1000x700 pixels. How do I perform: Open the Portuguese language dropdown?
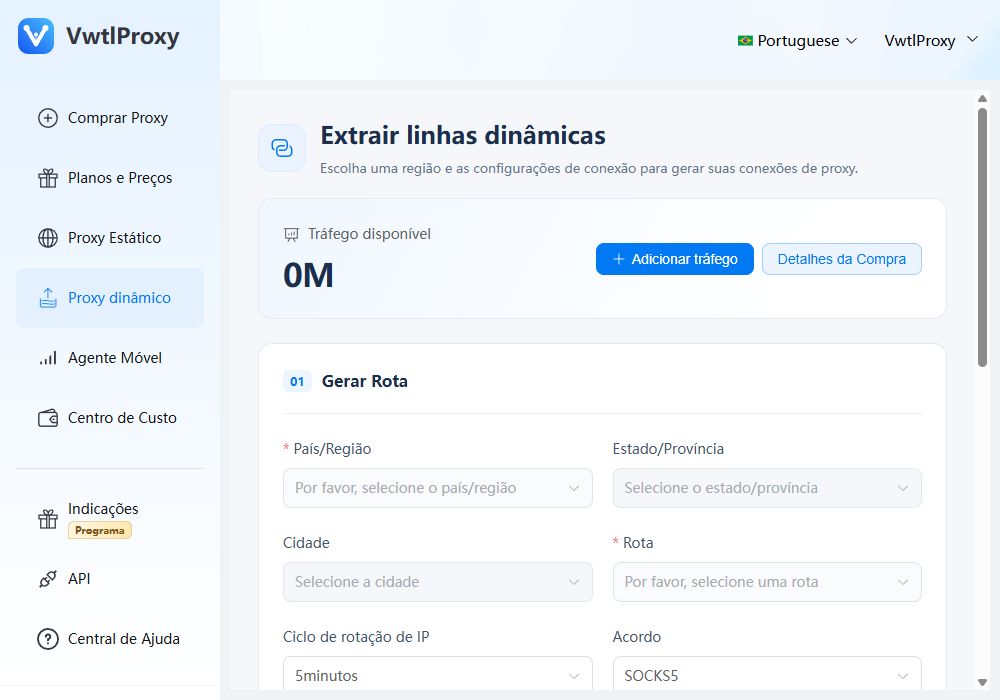[797, 41]
